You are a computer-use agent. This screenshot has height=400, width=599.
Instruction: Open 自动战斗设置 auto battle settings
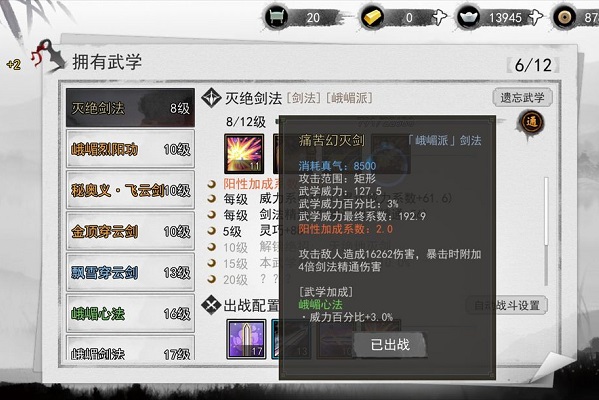tap(507, 306)
